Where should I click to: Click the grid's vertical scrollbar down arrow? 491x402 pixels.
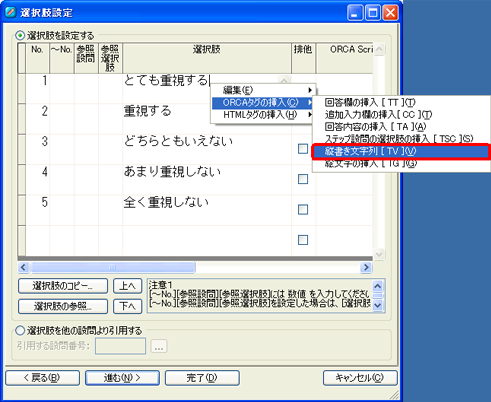(x=379, y=255)
